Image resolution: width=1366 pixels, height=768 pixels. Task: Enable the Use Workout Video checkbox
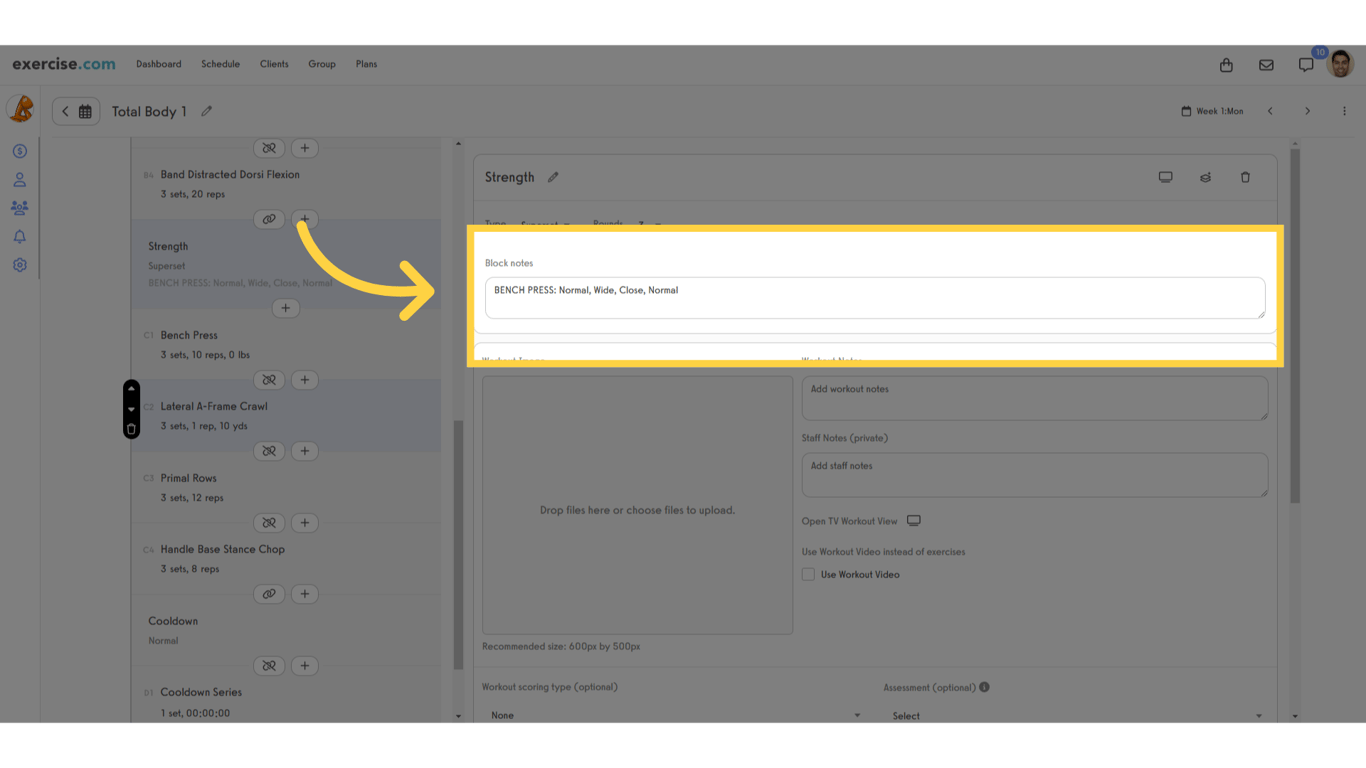(807, 574)
